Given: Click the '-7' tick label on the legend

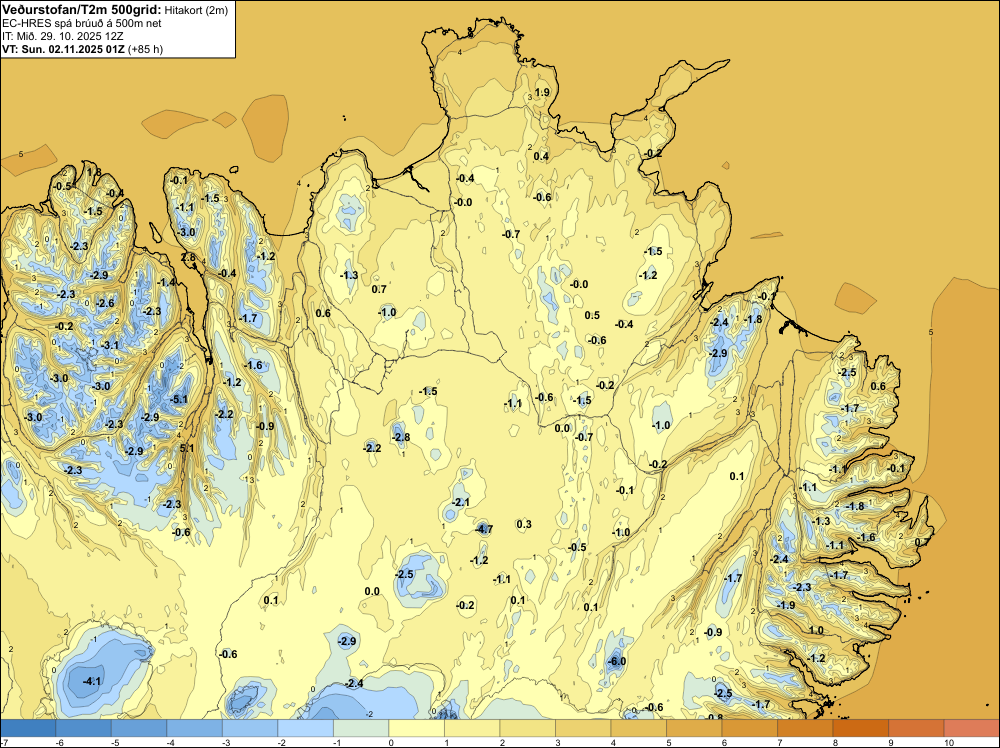Looking at the screenshot, I should click(5, 742).
